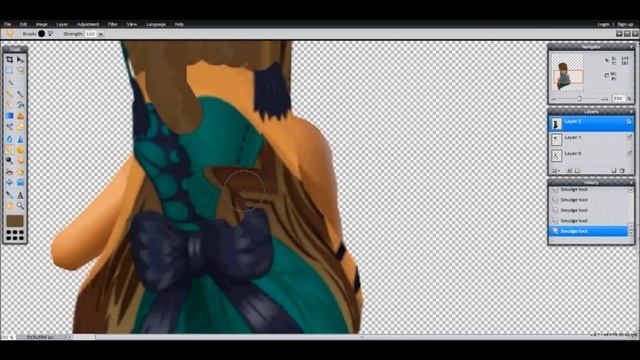Open the Adjustment menu
Viewport: 640px width, 360px height.
coord(88,24)
